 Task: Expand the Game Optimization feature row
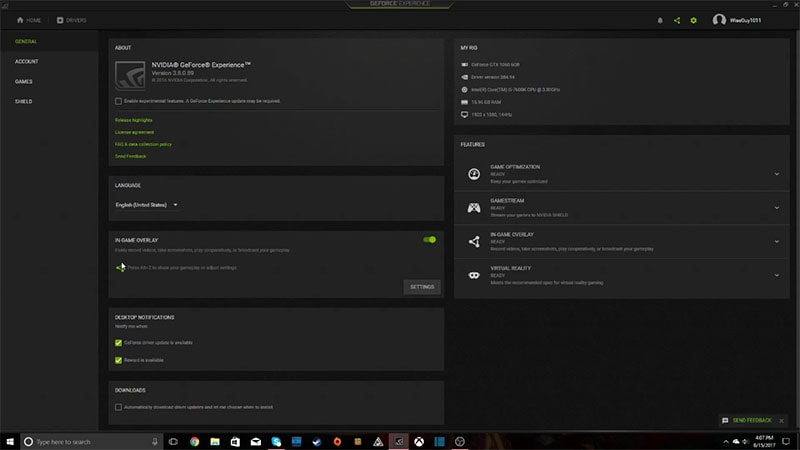777,174
